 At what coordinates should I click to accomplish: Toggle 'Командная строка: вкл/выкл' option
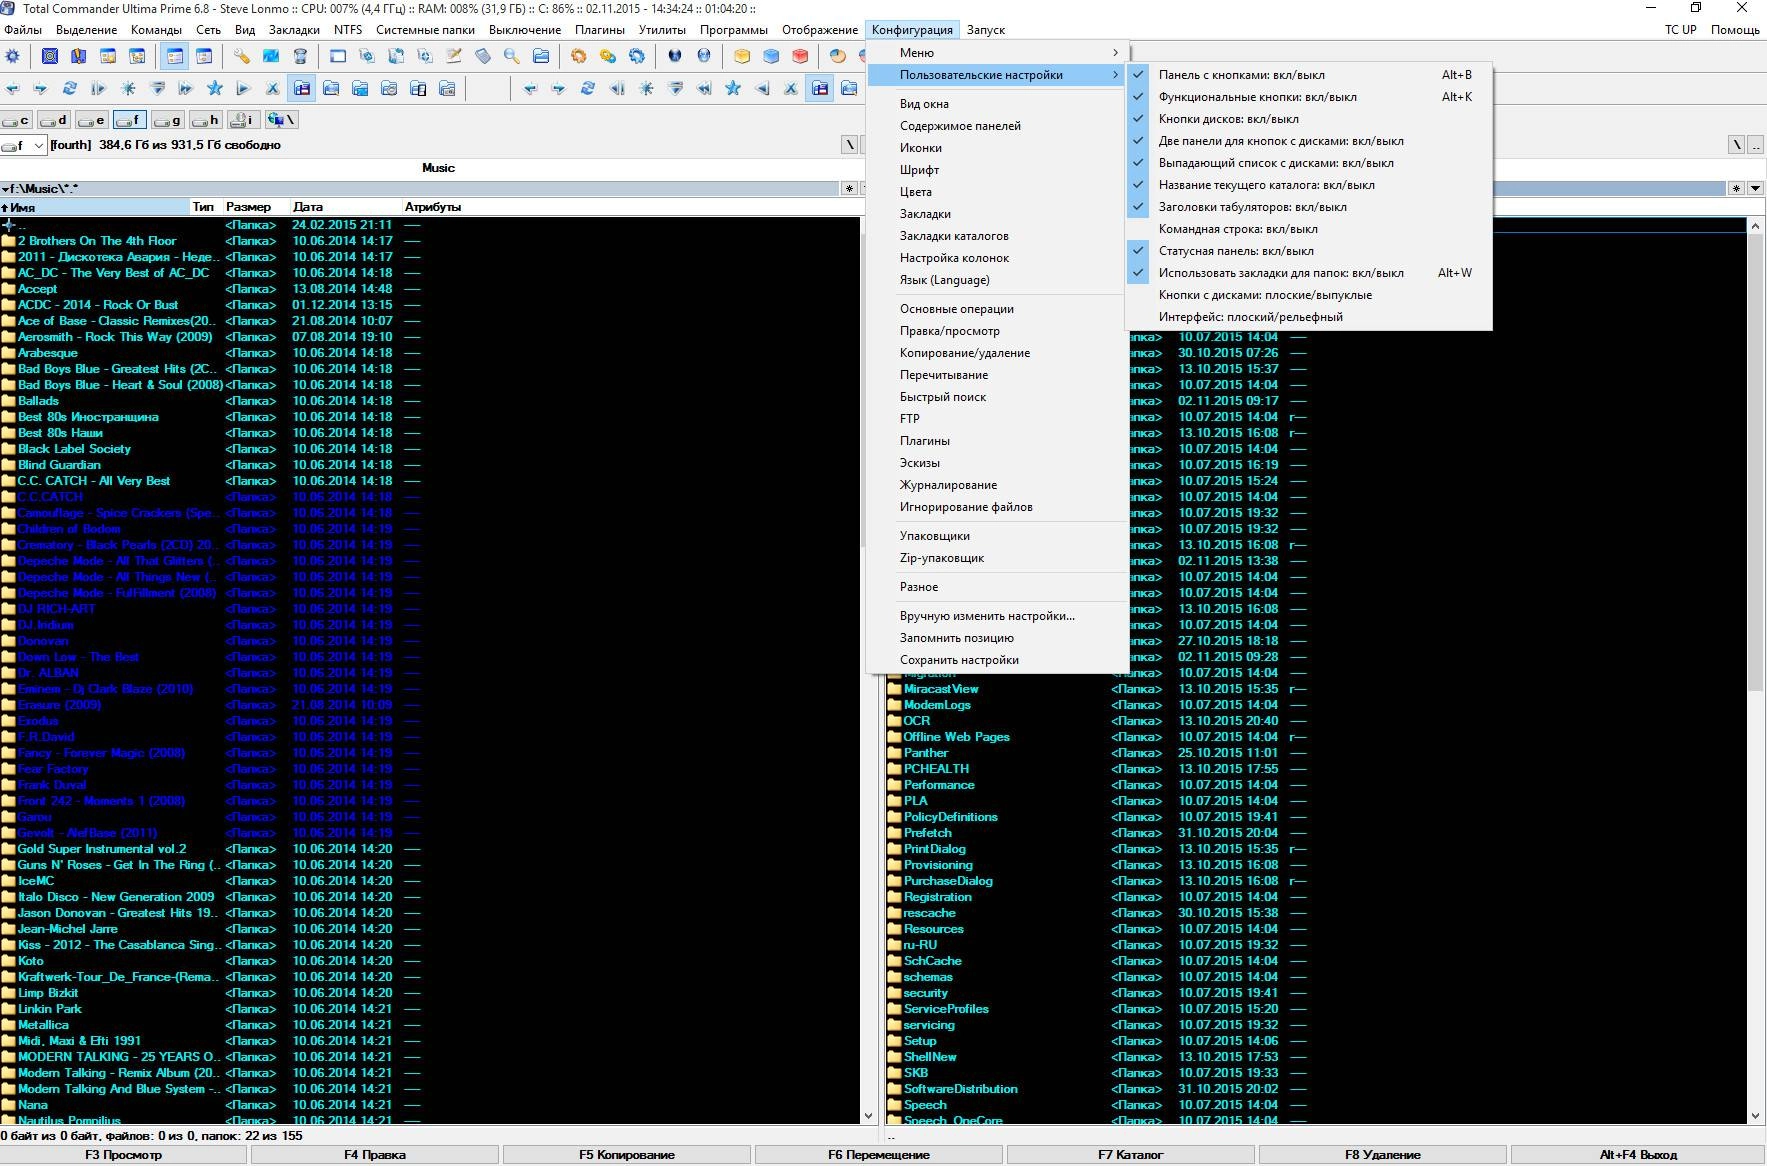point(1308,229)
